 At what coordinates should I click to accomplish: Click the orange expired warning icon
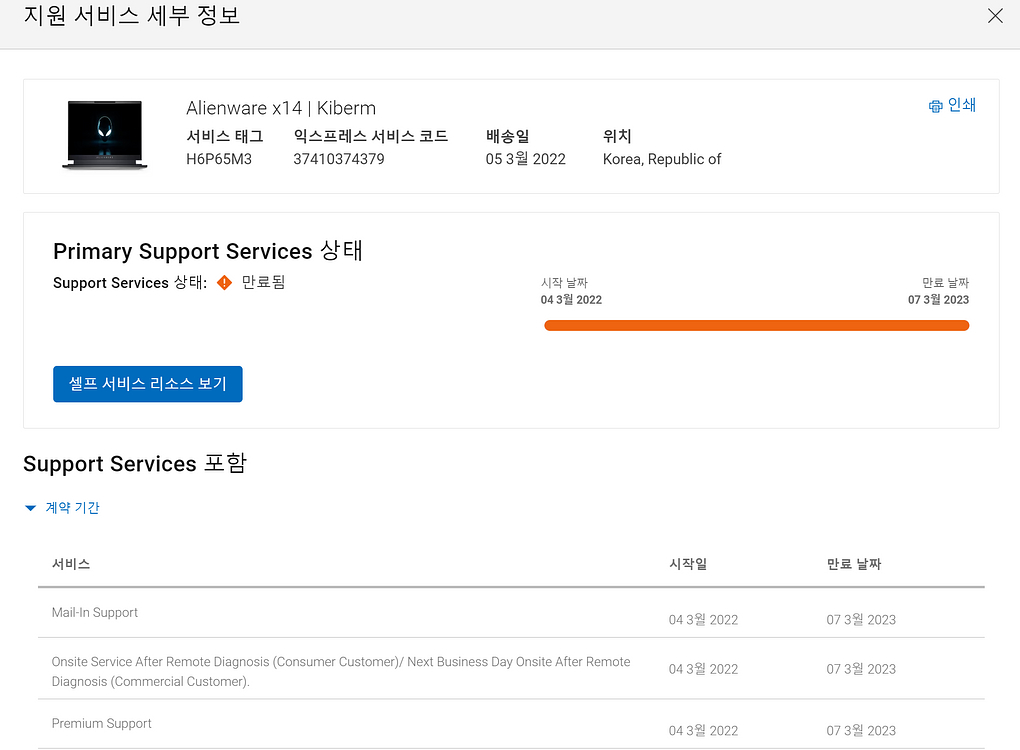point(224,283)
